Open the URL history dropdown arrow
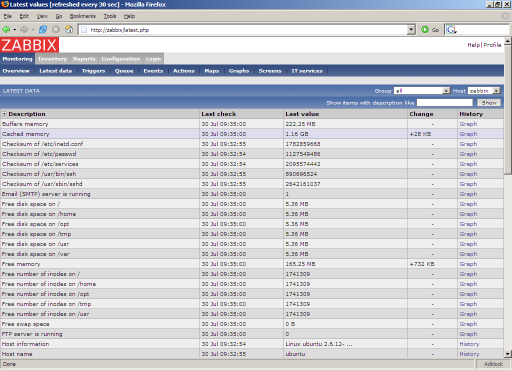The image size is (512, 371). point(411,30)
